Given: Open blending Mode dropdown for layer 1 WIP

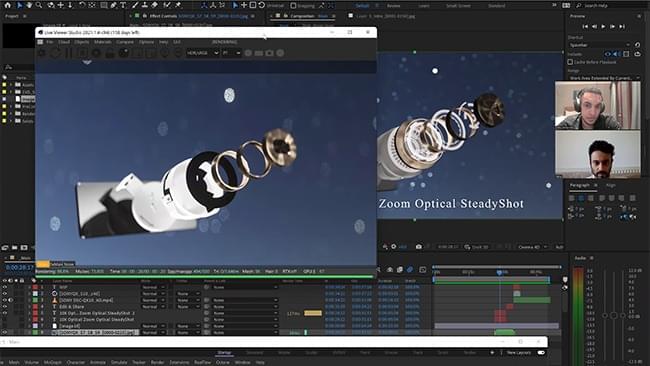Looking at the screenshot, I should click(x=153, y=287).
